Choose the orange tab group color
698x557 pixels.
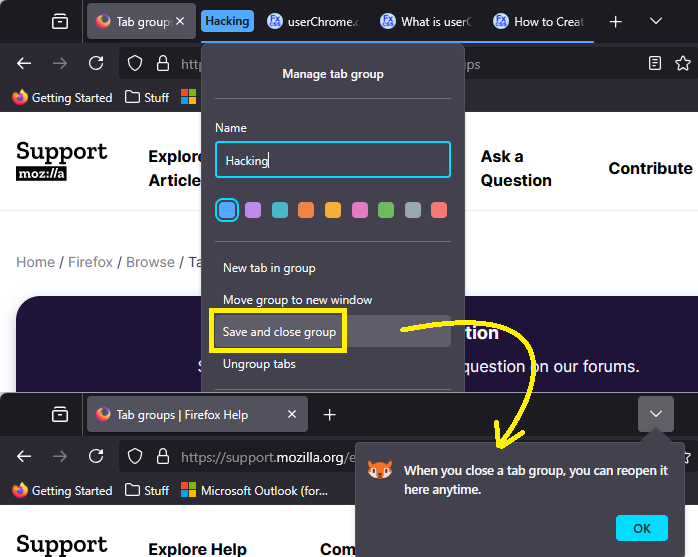click(306, 210)
